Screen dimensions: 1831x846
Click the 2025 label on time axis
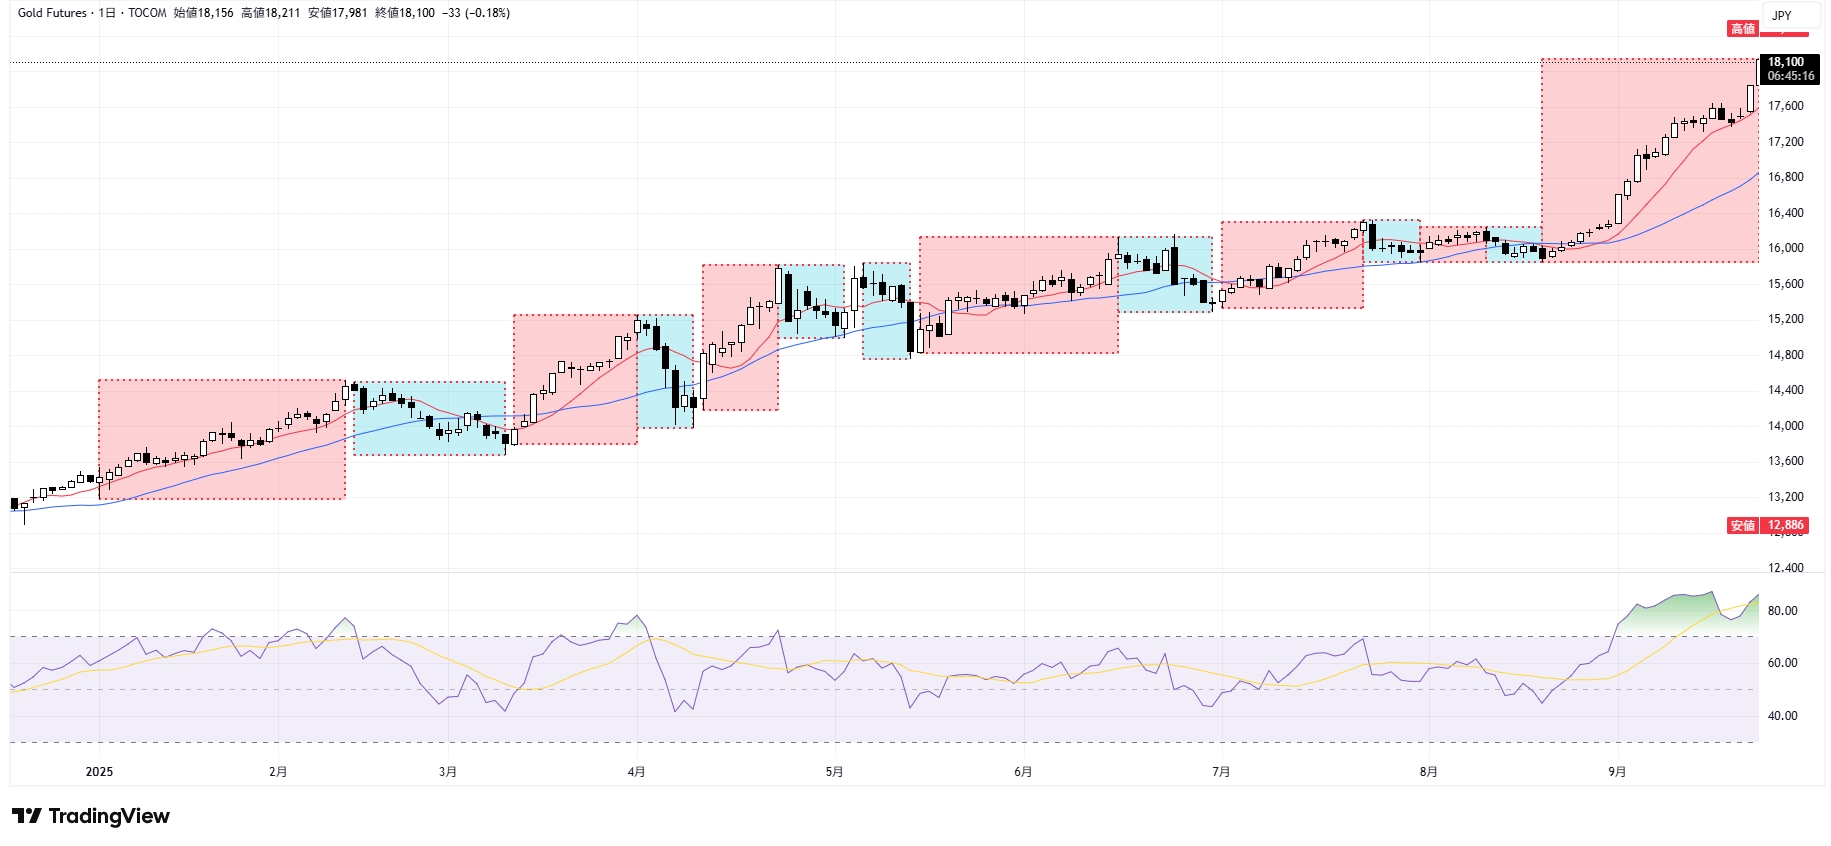pyautogui.click(x=99, y=772)
